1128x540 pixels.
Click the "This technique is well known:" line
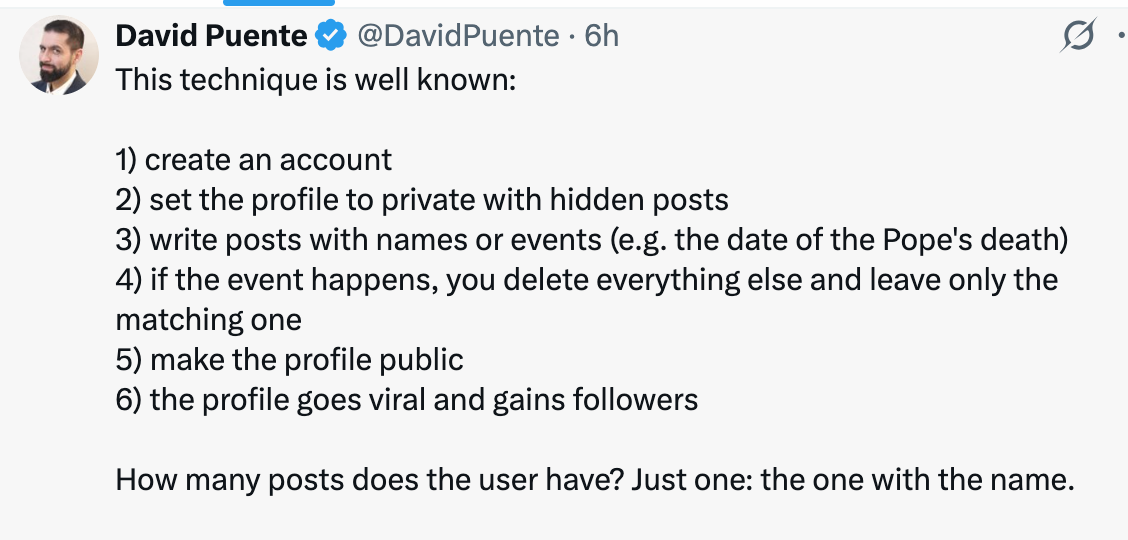coord(315,79)
